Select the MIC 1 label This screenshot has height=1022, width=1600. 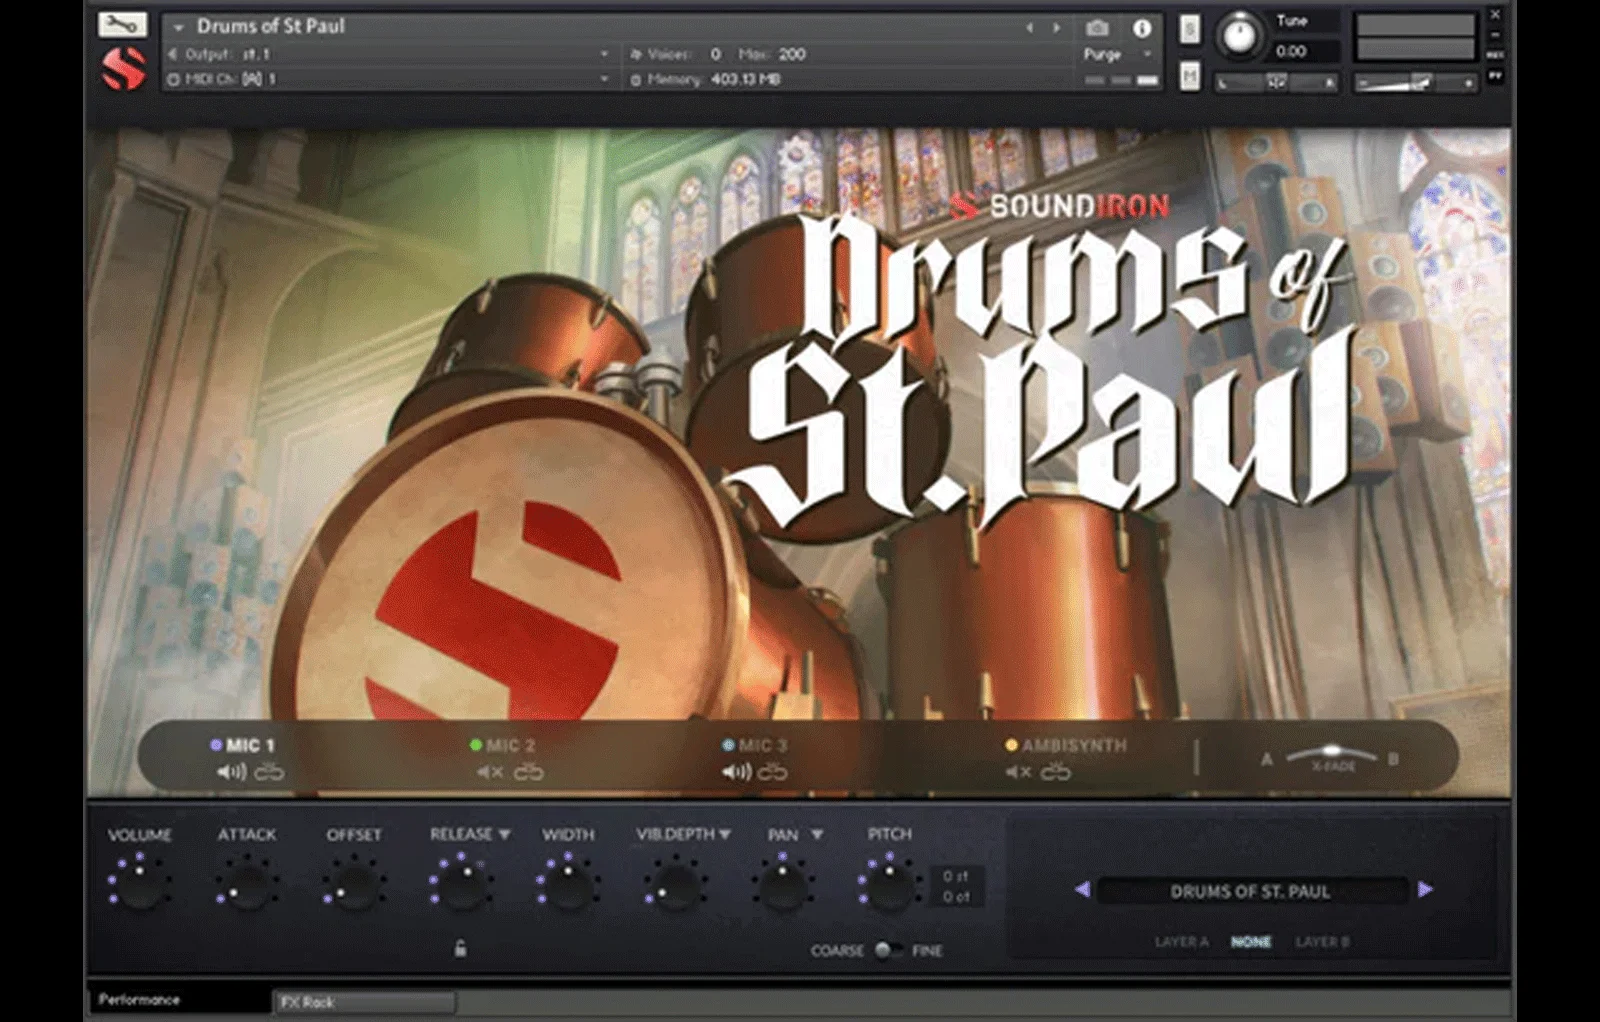[249, 745]
